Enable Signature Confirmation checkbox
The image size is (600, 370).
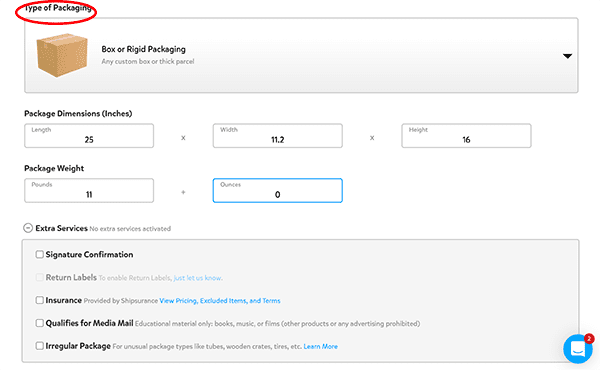tap(39, 254)
